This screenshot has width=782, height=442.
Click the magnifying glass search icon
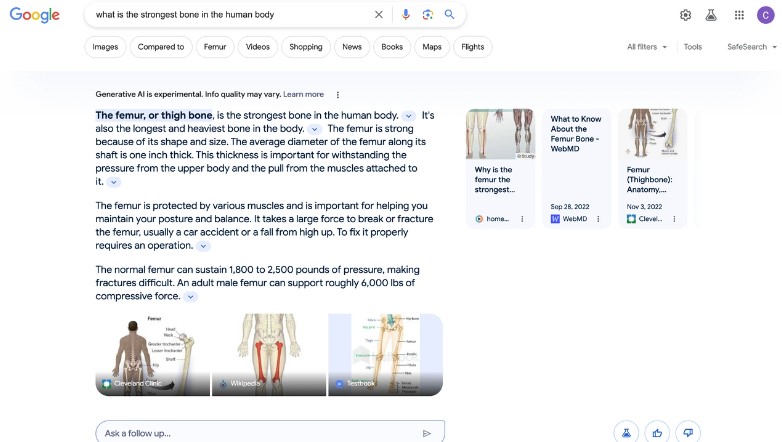[x=449, y=15]
